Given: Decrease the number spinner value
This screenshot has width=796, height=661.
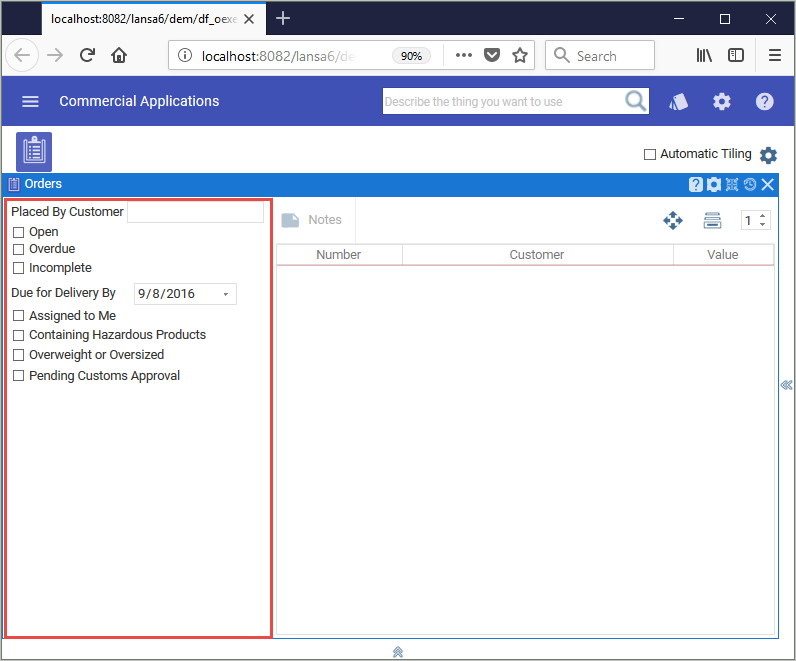Looking at the screenshot, I should click(762, 224).
